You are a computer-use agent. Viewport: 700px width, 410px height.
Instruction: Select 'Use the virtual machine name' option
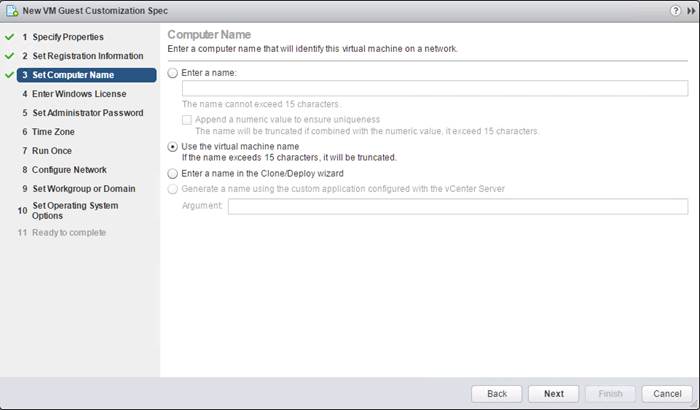coord(173,146)
